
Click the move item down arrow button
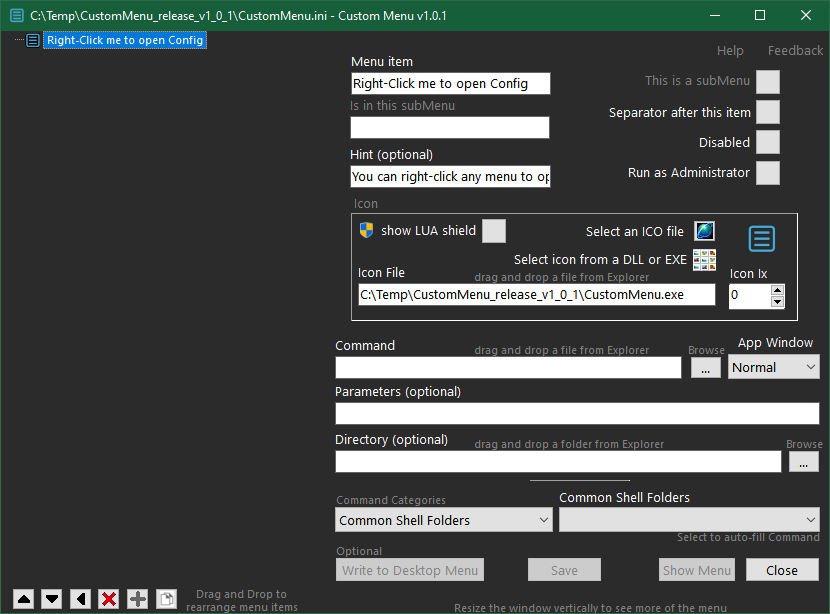point(52,599)
